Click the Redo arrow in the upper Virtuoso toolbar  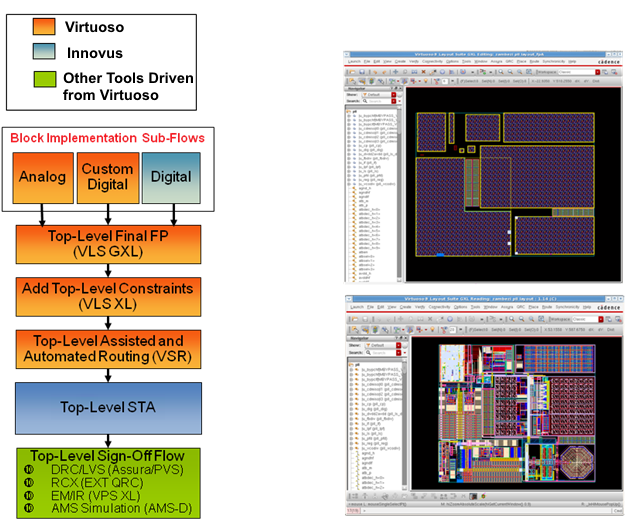[x=384, y=72]
